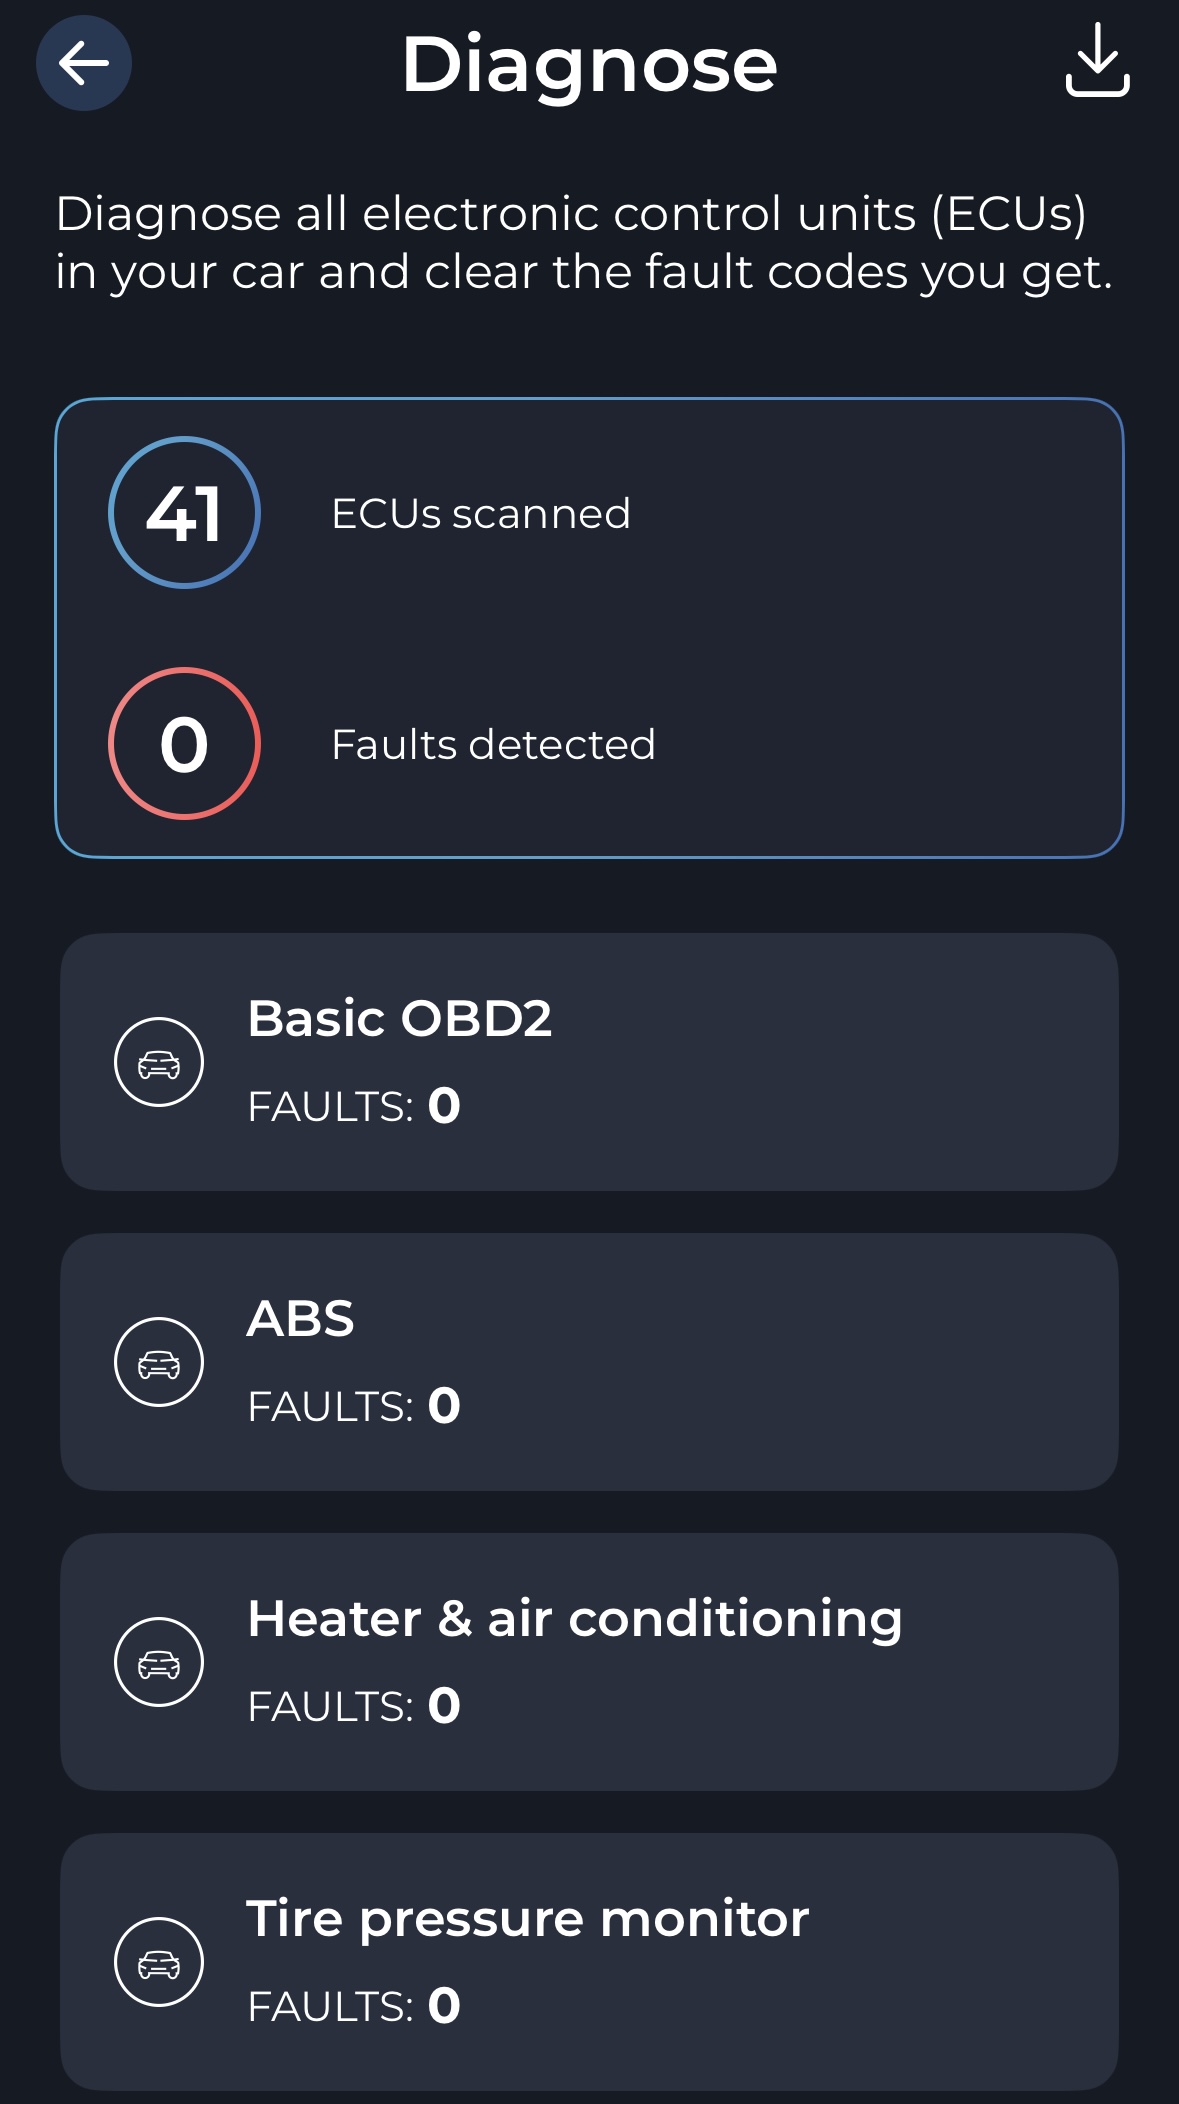
Task: Tap the Tire pressure monitor car icon
Action: 159,1962
